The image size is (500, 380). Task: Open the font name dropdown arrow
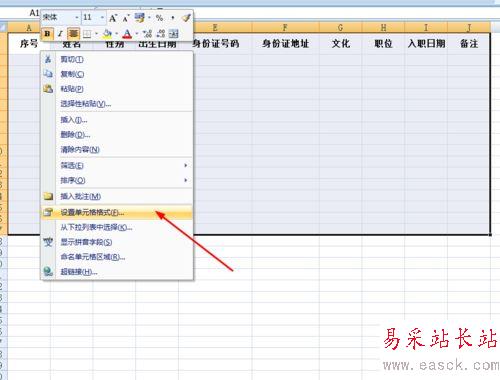pos(77,17)
